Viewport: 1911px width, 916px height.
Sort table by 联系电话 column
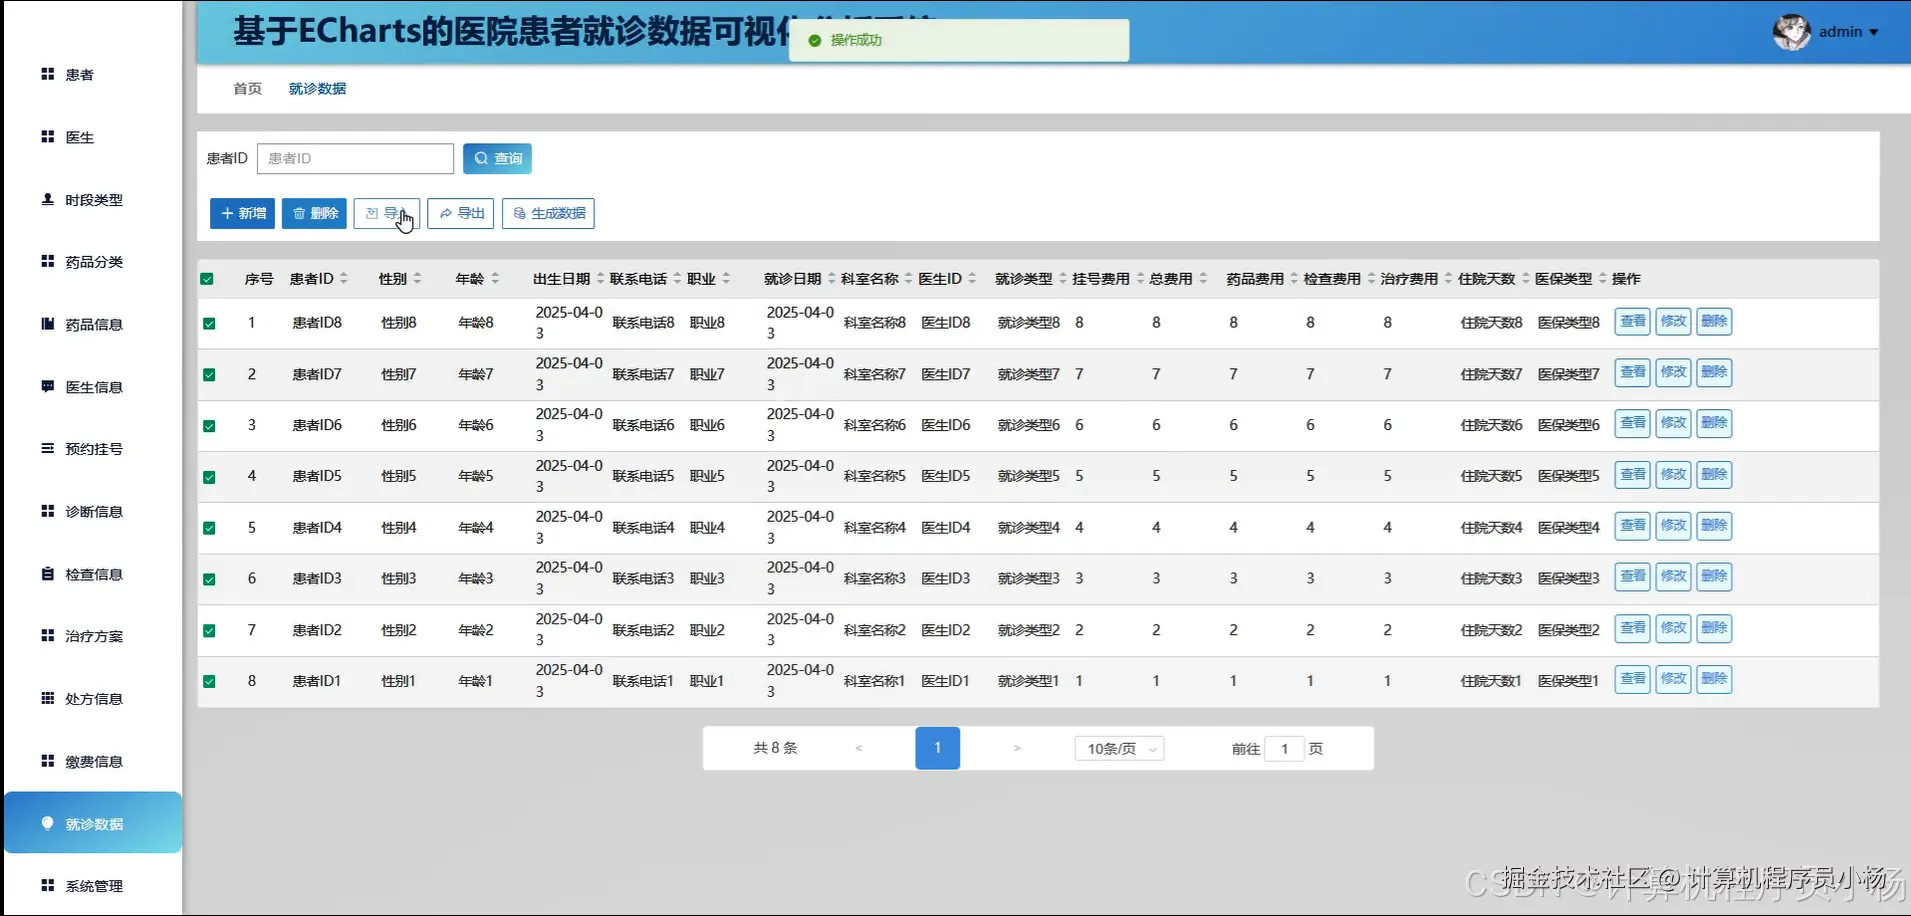[x=677, y=279]
